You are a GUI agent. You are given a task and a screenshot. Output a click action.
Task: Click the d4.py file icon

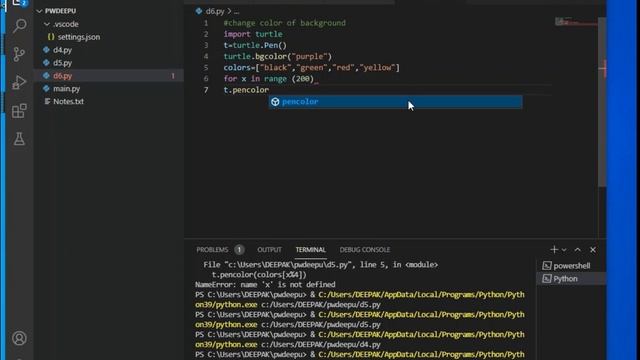[46, 50]
